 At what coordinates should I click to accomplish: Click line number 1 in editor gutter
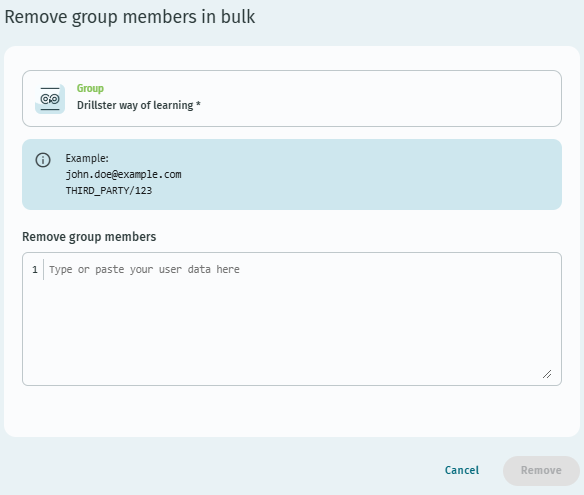click(x=35, y=269)
